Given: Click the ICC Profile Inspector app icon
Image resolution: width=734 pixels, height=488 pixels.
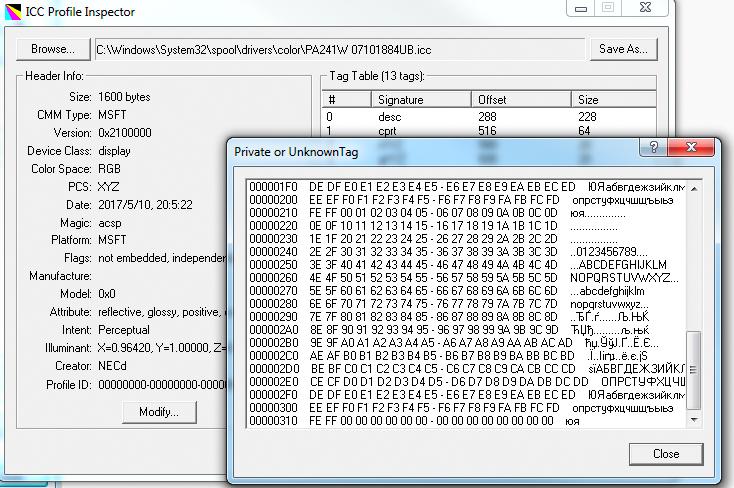Looking at the screenshot, I should tap(13, 12).
